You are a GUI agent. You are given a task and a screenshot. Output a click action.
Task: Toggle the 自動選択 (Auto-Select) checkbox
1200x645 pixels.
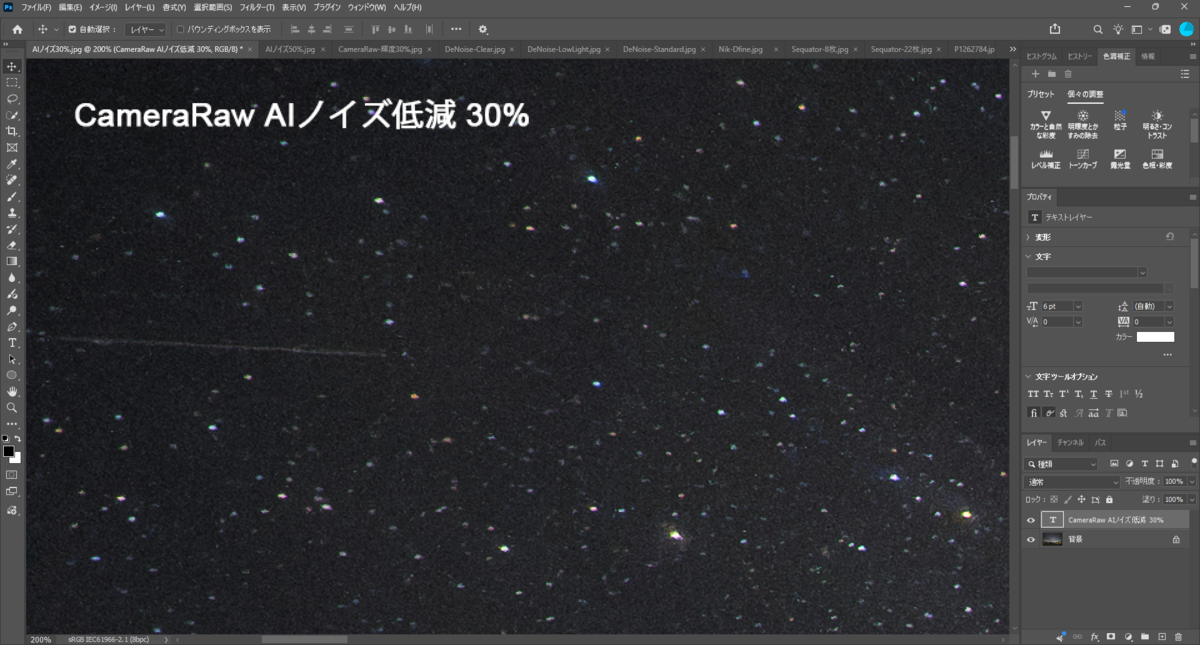coord(72,29)
